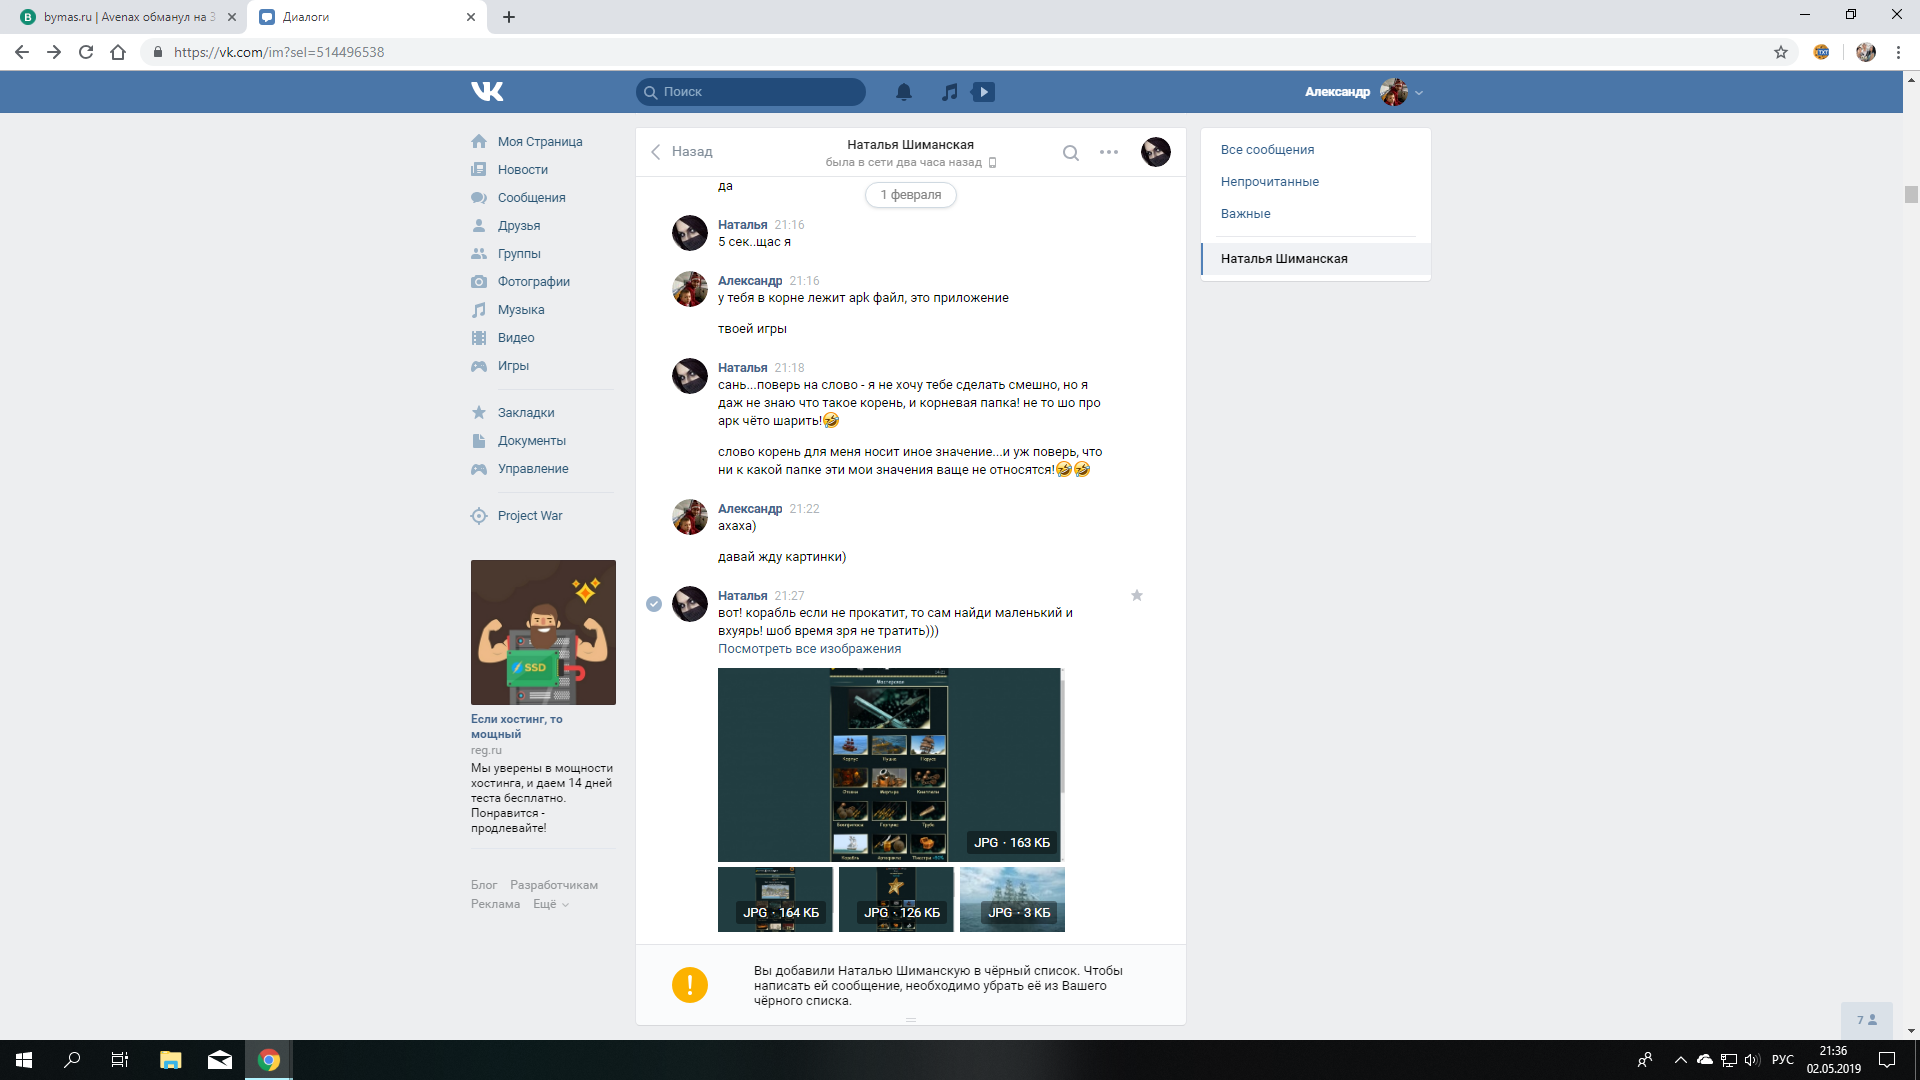Screen dimensions: 1920x1080
Task: Open the three-dots conversation actions menu
Action: (x=1108, y=153)
